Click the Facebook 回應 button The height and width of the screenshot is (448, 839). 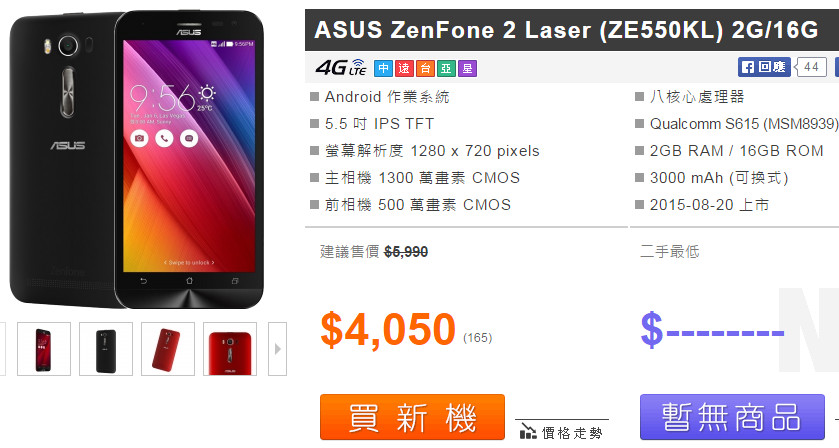pos(764,67)
